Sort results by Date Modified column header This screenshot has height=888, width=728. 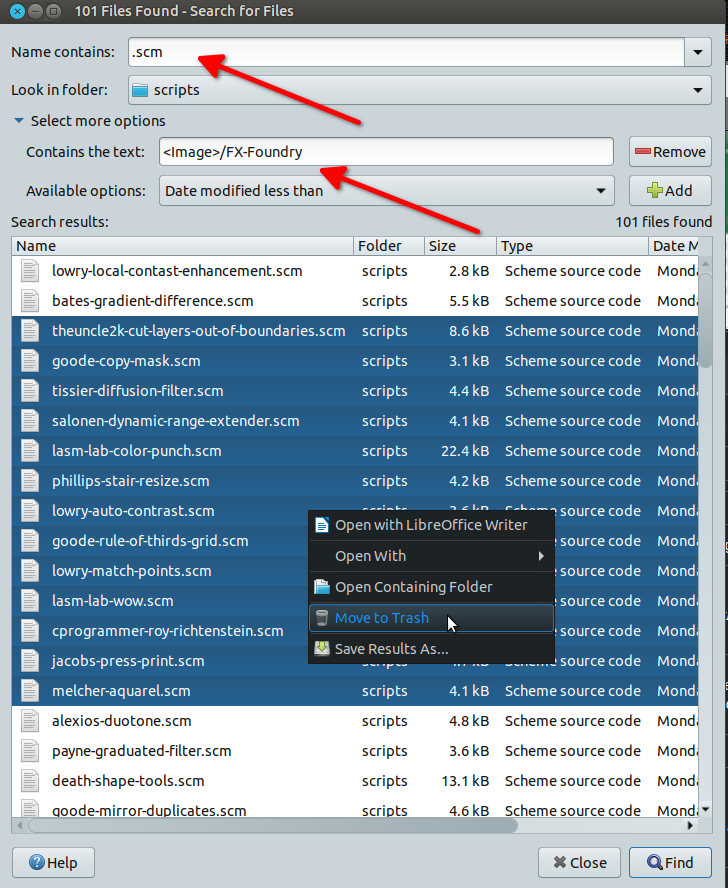tap(674, 246)
